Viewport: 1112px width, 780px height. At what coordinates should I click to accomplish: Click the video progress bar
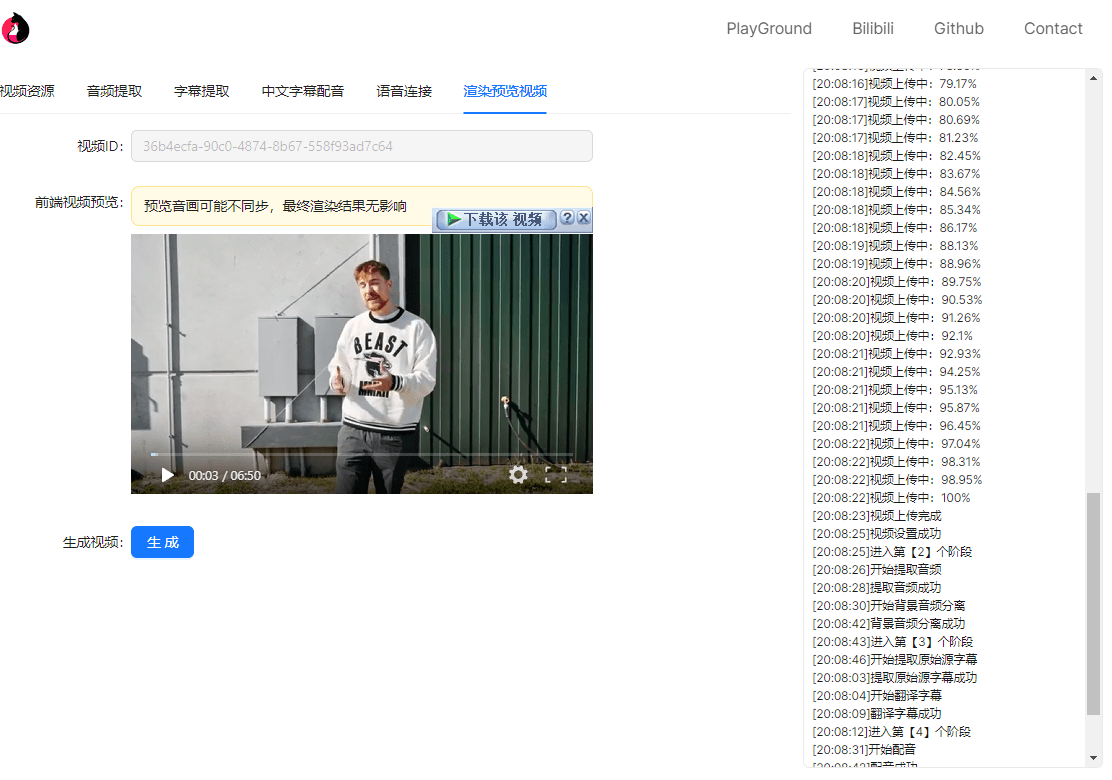pos(360,455)
